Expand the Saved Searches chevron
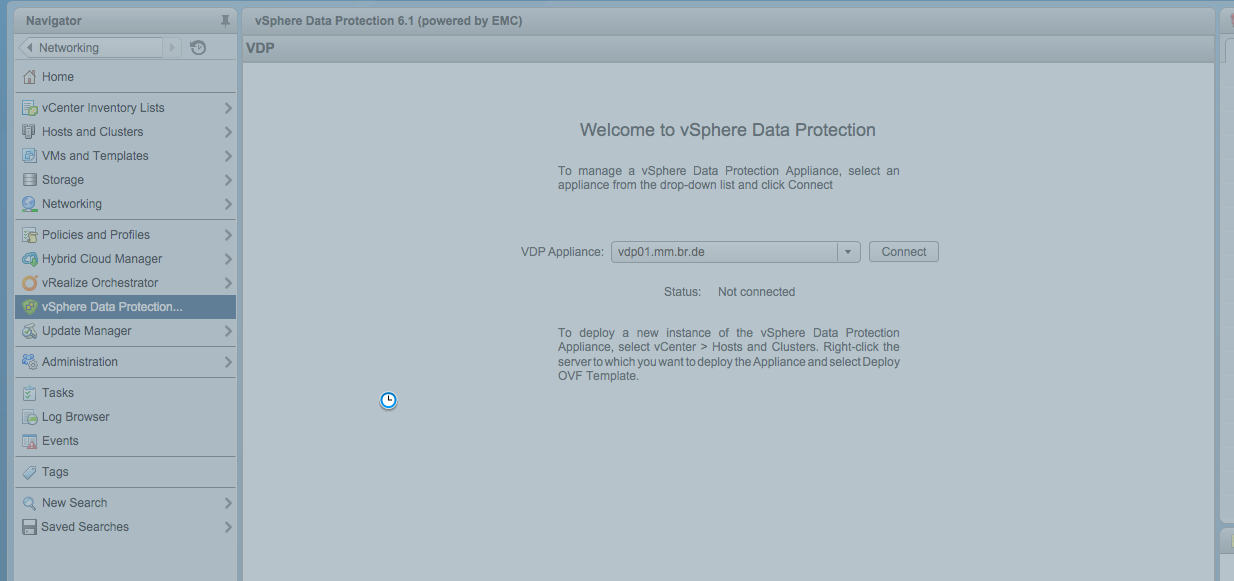1234x581 pixels. tap(228, 527)
